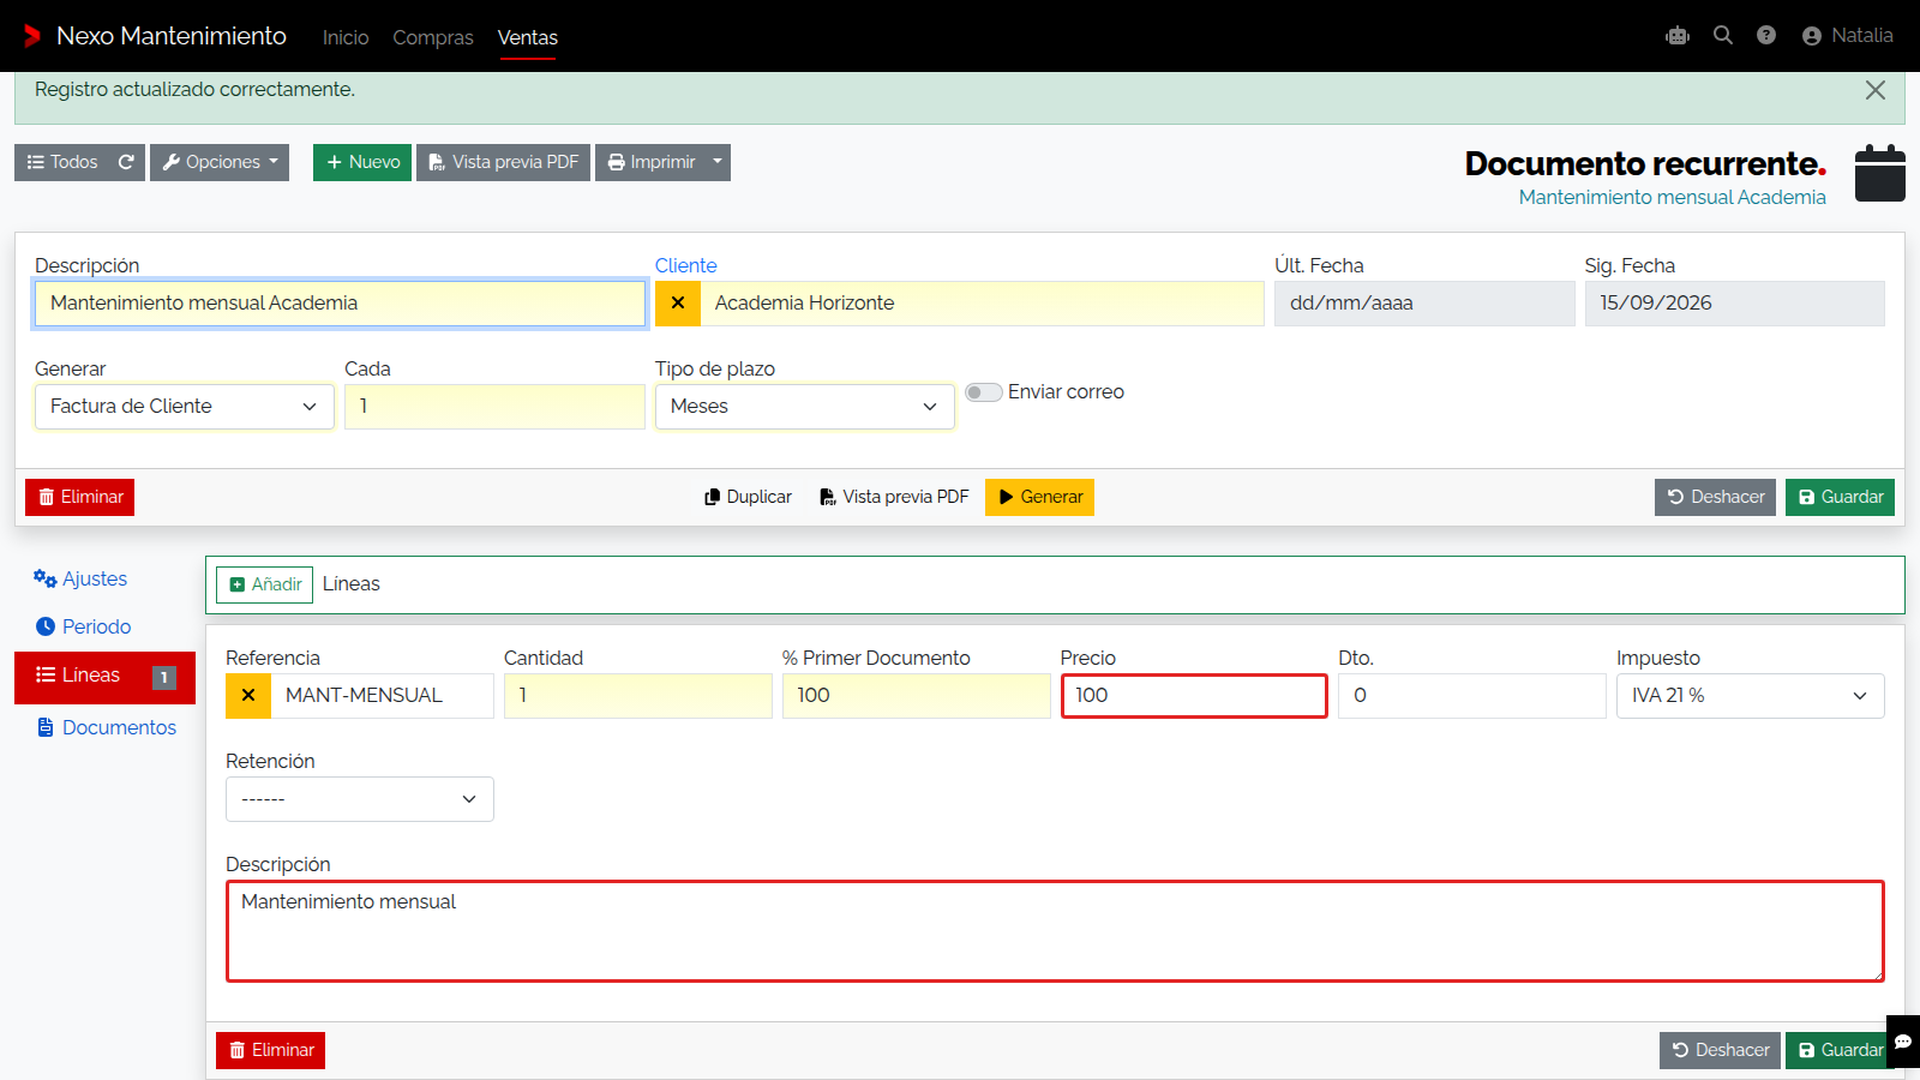Focus the main Descripción input field
The height and width of the screenshot is (1080, 1920).
(340, 303)
